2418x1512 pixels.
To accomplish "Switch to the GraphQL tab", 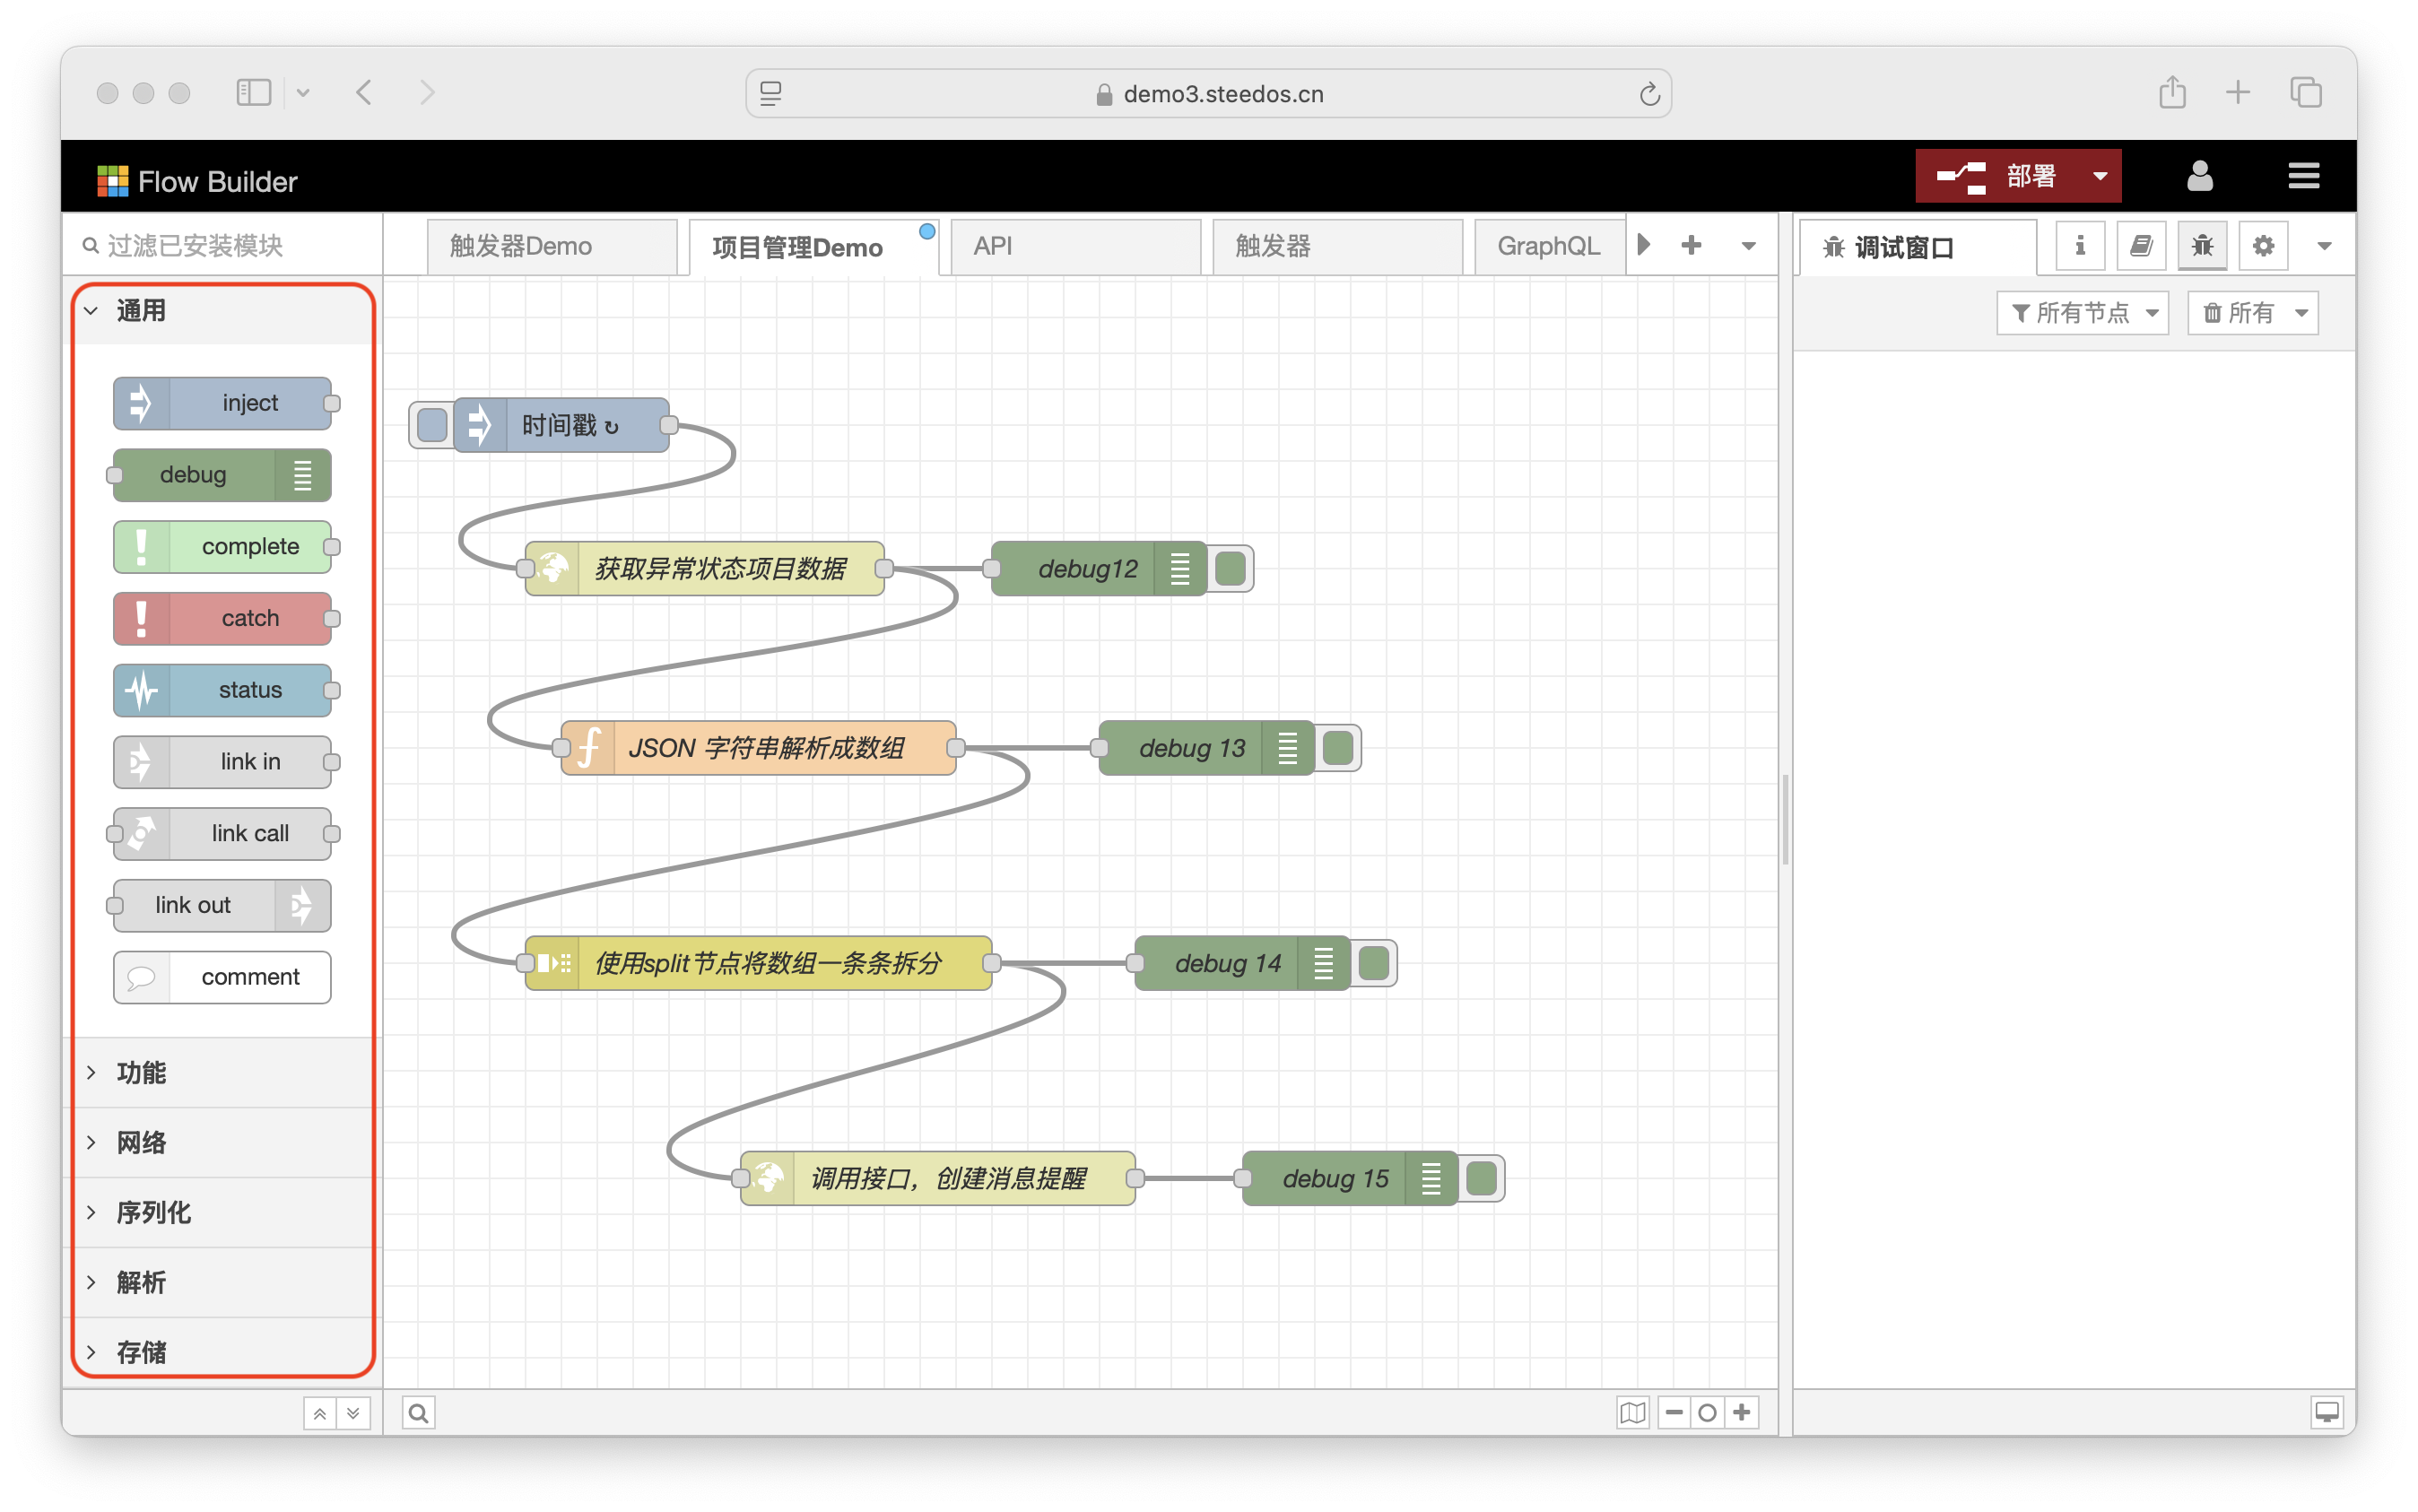I will pos(1549,246).
